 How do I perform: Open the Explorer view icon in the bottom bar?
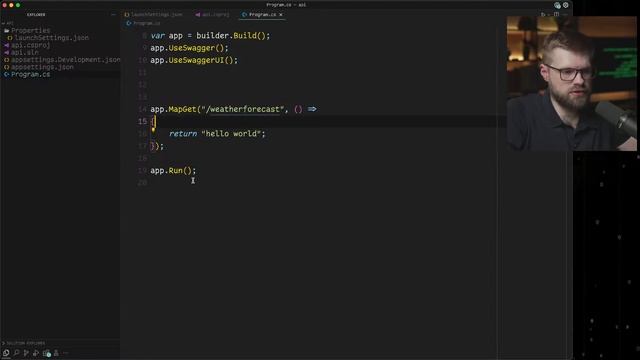pyautogui.click(x=6, y=353)
